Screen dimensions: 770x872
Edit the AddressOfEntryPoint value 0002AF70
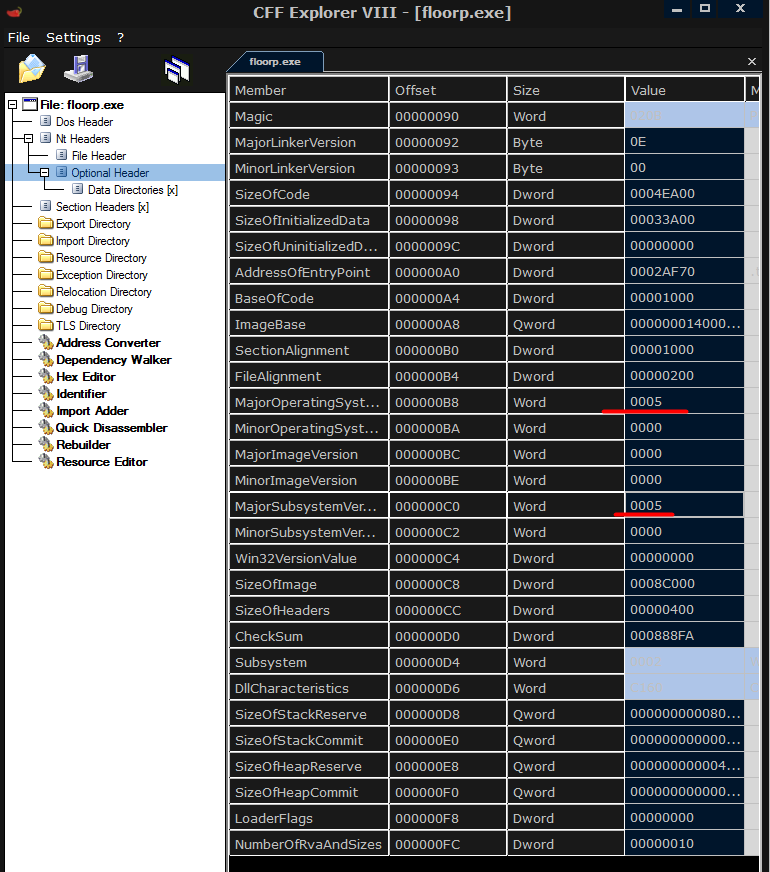(684, 272)
